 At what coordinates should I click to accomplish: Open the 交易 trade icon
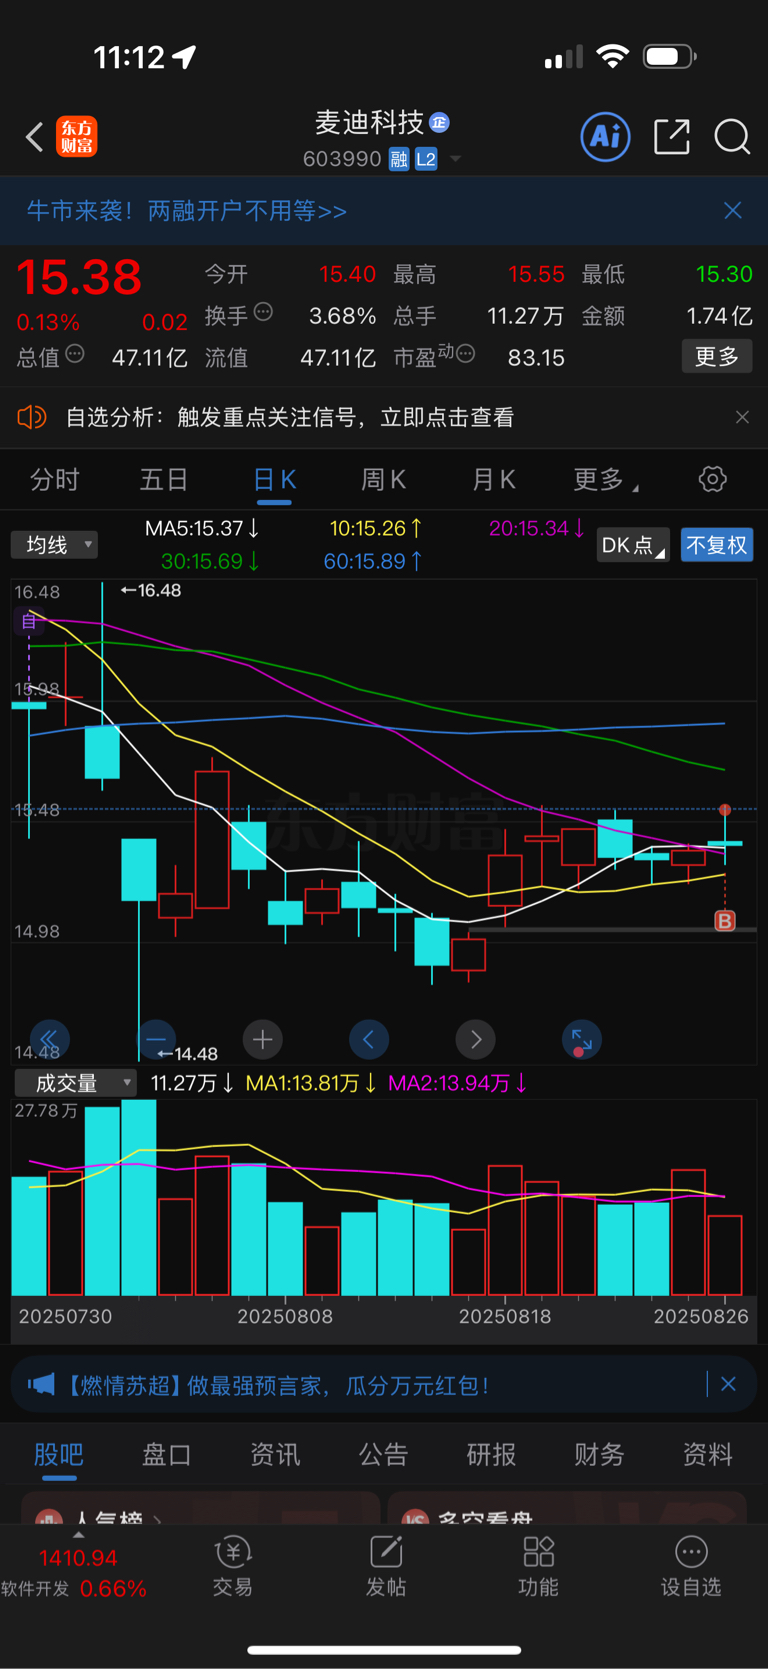(x=233, y=1567)
